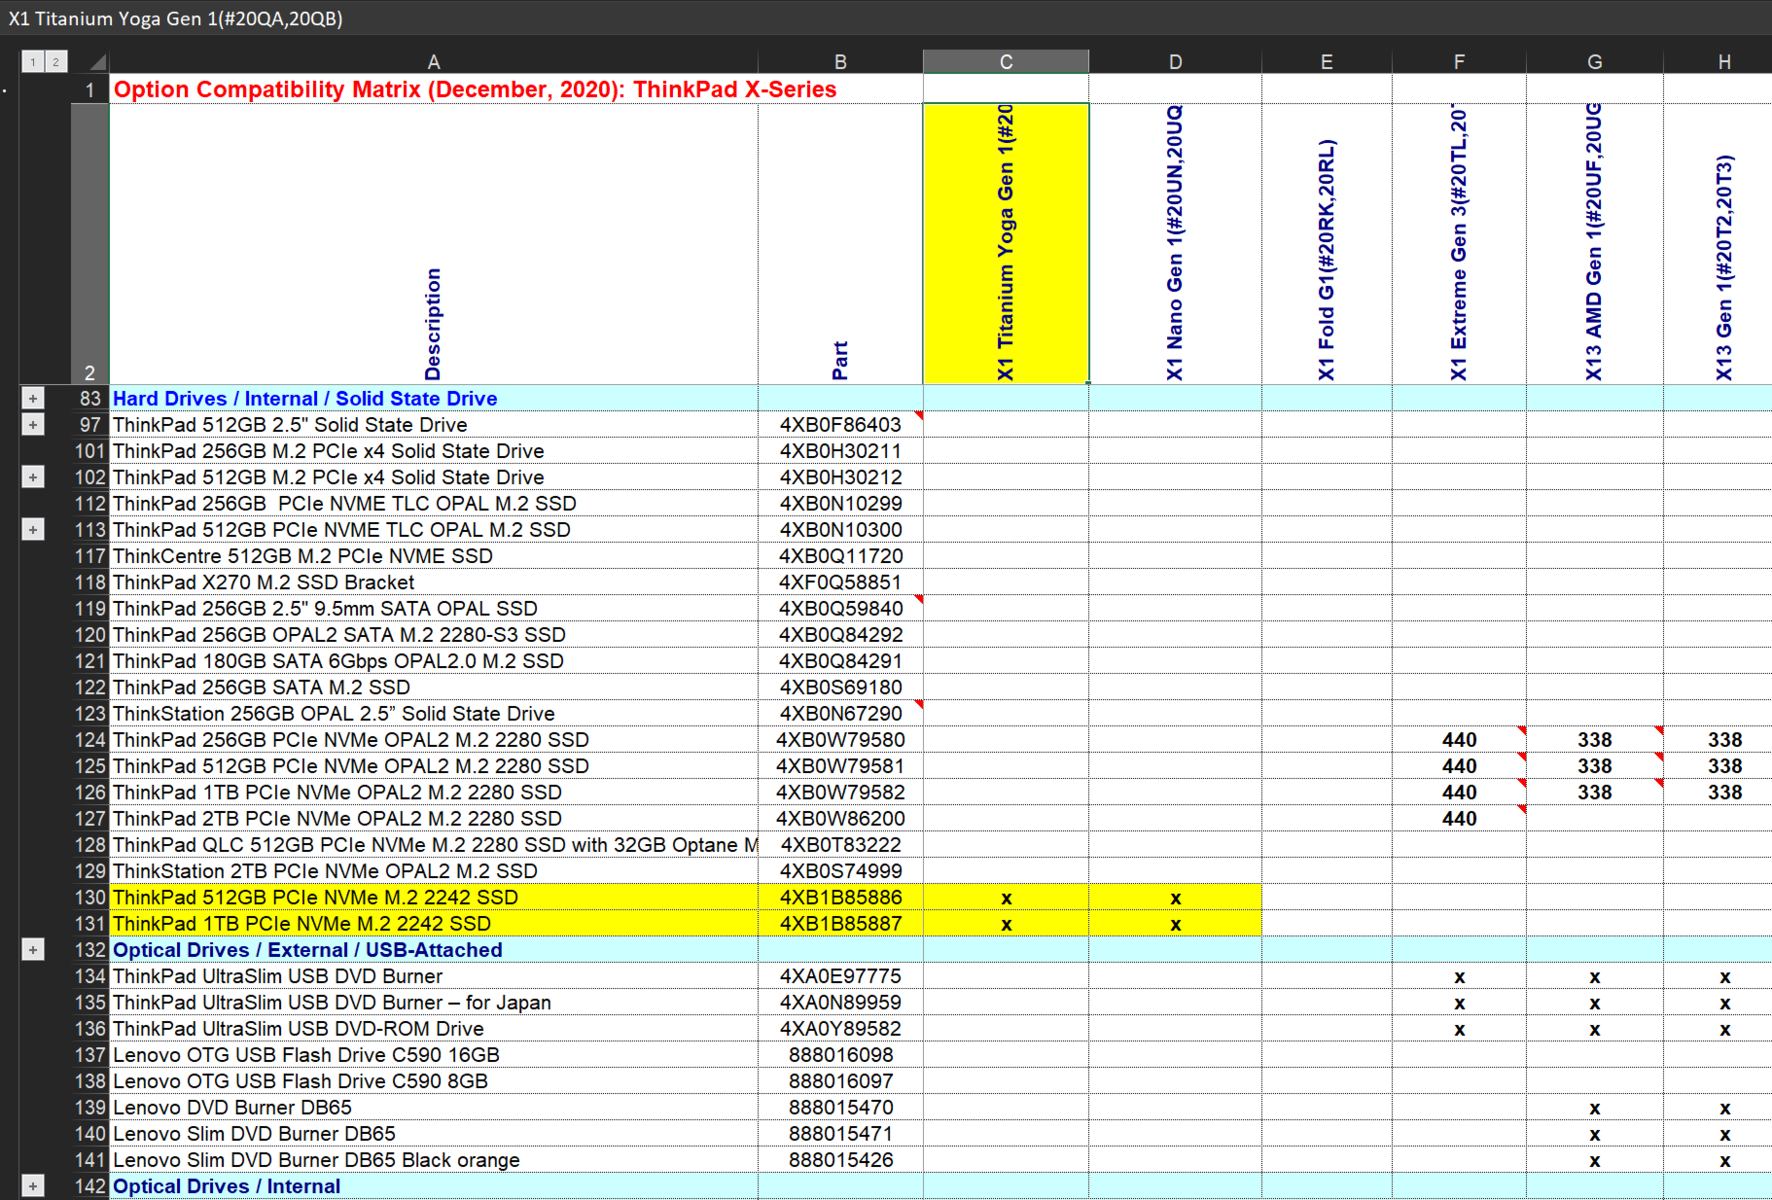Click the Optical Drives / Internal heading
This screenshot has height=1200, width=1772.
tap(227, 1186)
